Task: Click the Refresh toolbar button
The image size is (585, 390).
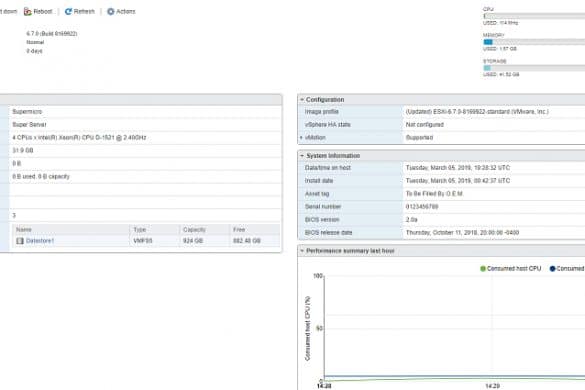Action: tap(80, 12)
